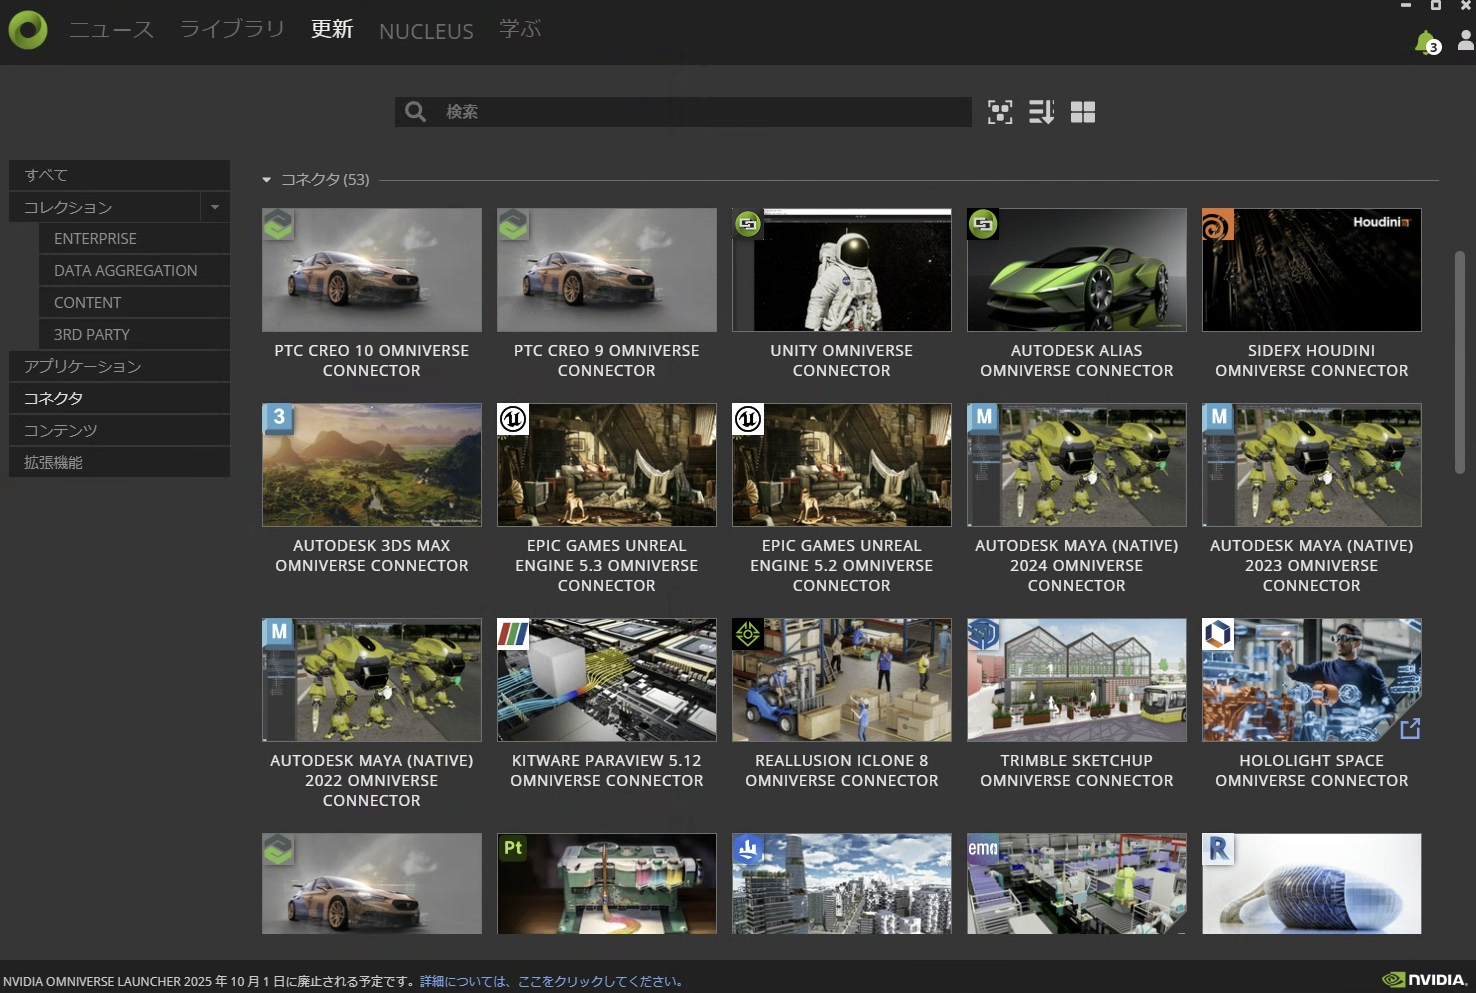
Task: Open the user account icon
Action: [x=1465, y=40]
